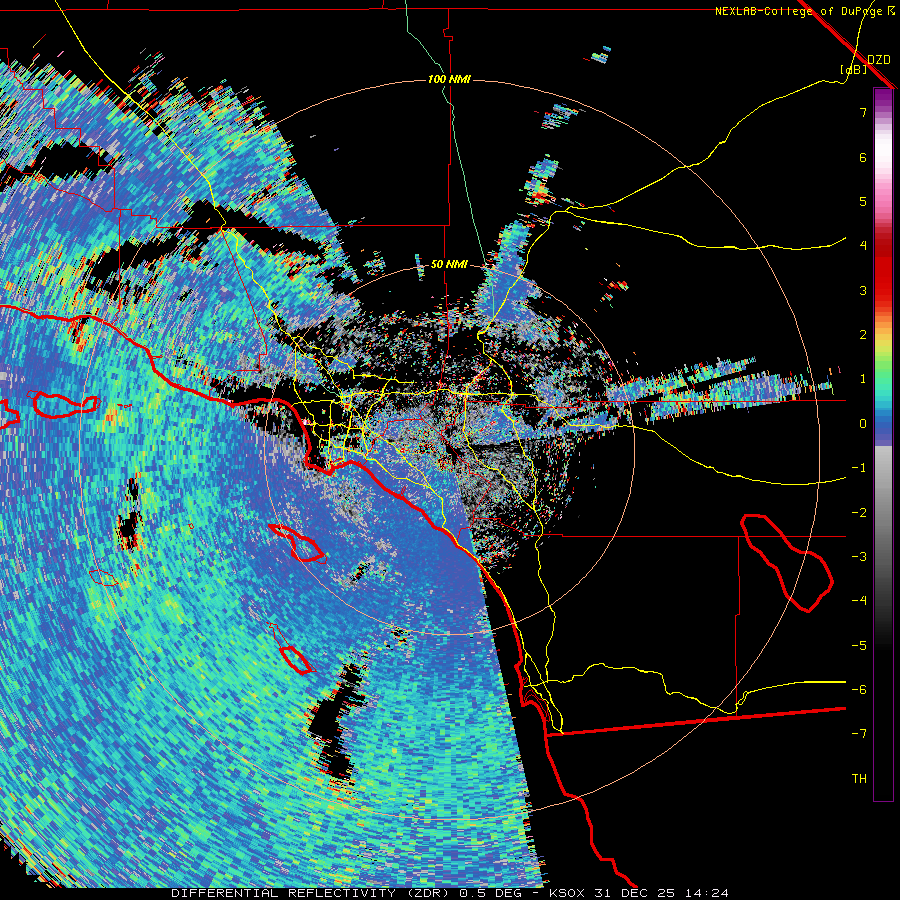Viewport: 900px width, 900px height.
Task: Click the positive 1 value on the scale
Action: (x=863, y=379)
